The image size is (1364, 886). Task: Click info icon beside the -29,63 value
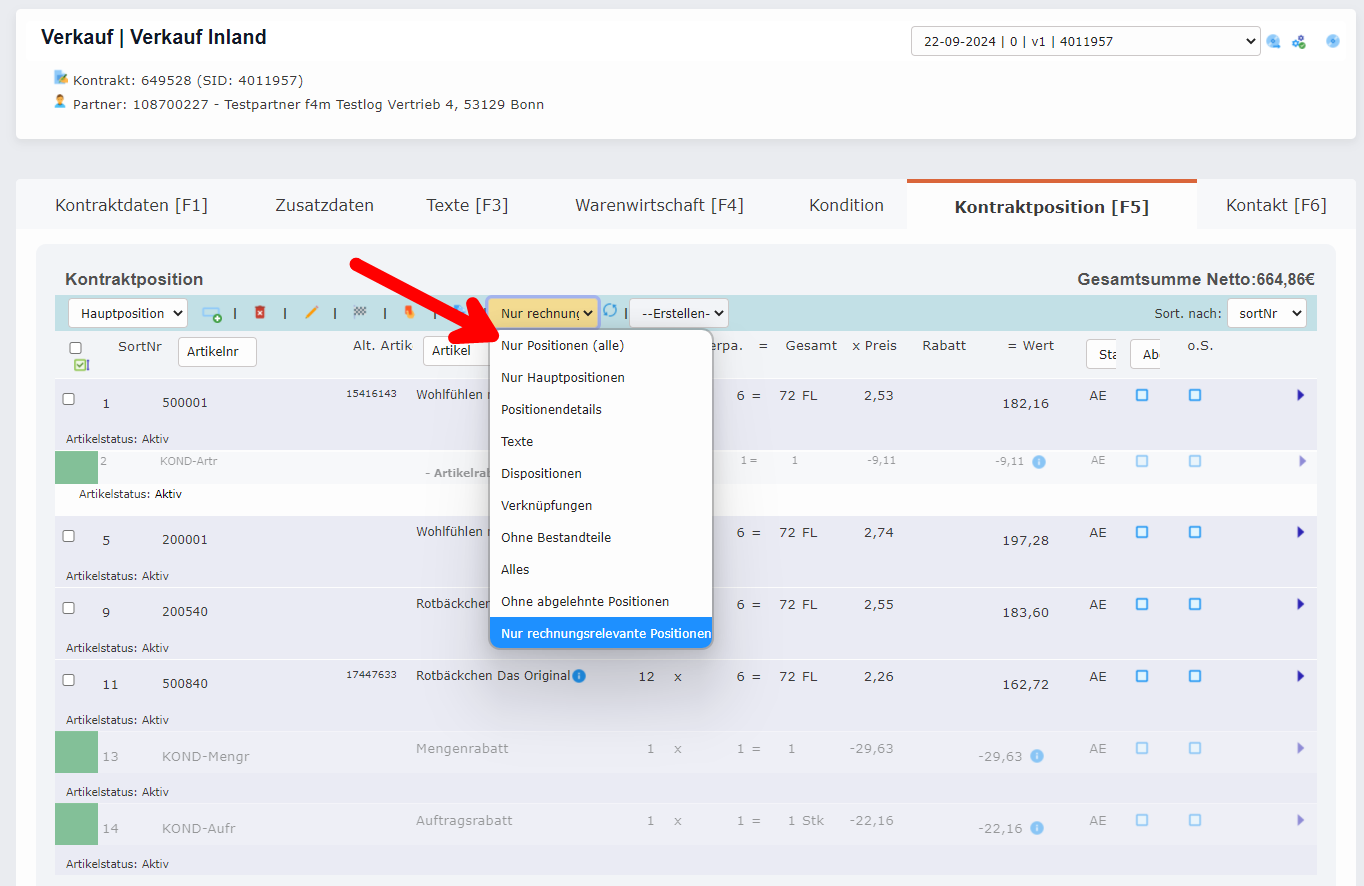1037,756
